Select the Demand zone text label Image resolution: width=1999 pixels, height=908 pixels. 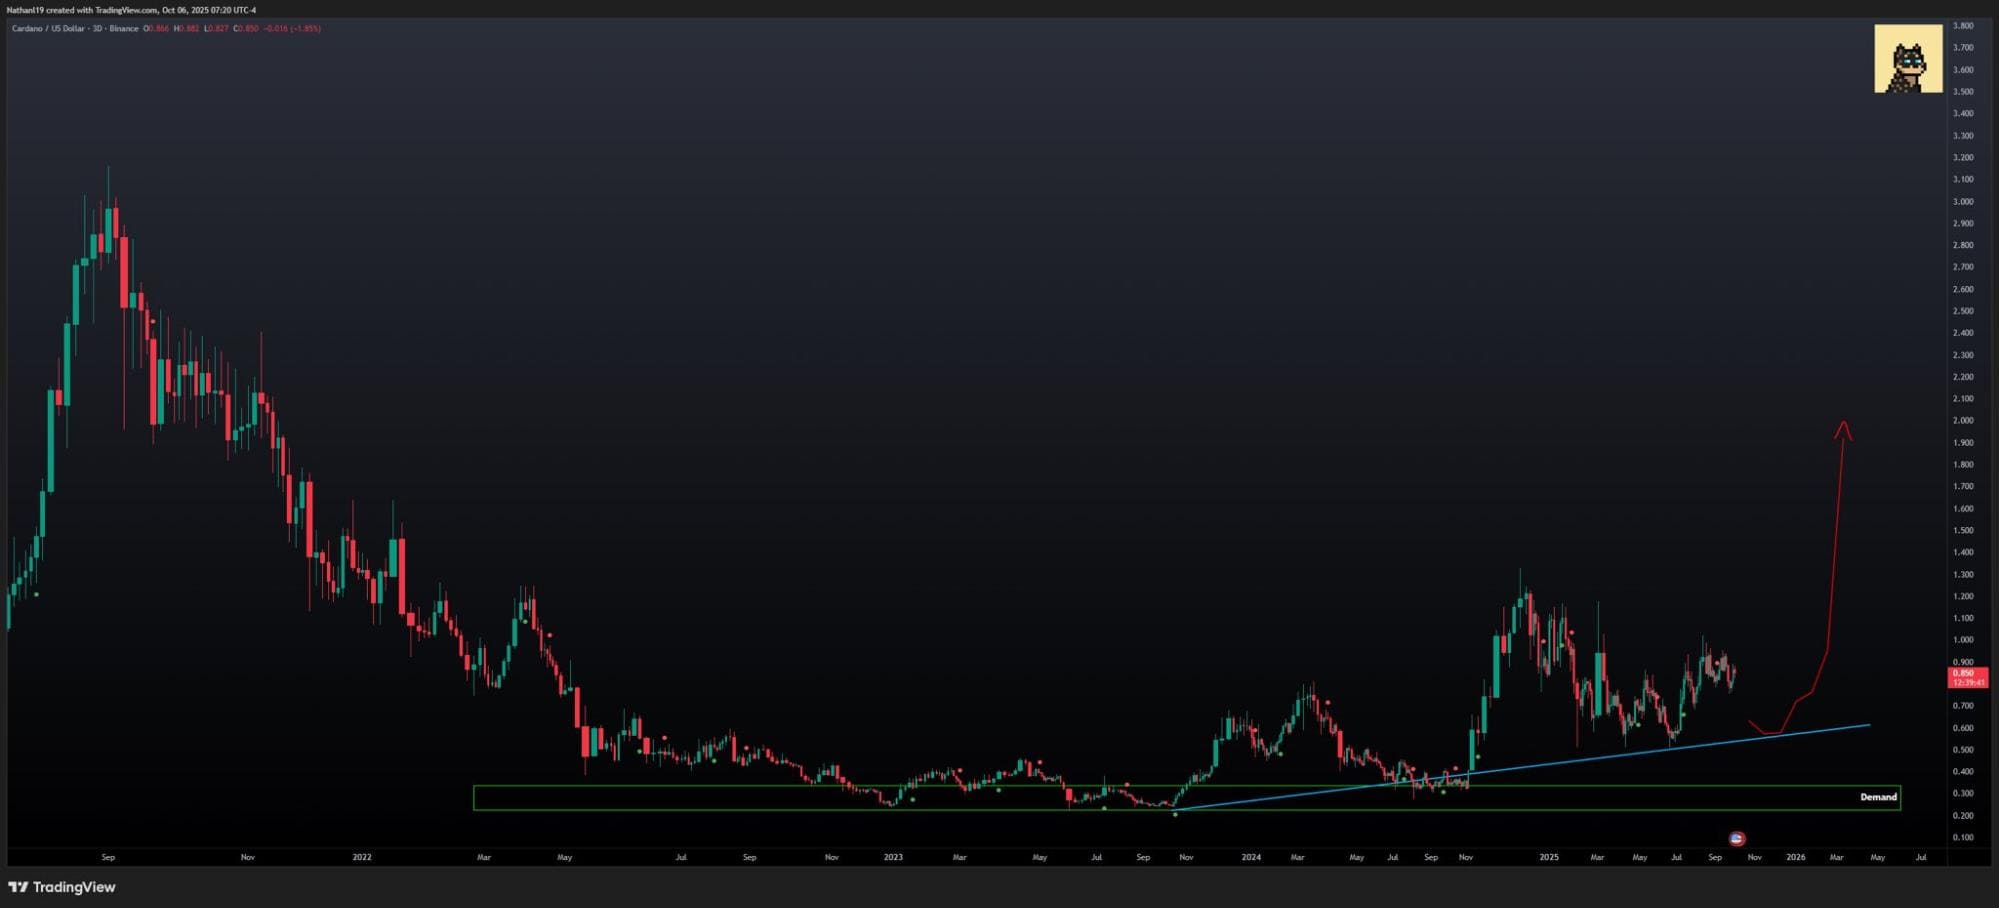tap(1877, 797)
